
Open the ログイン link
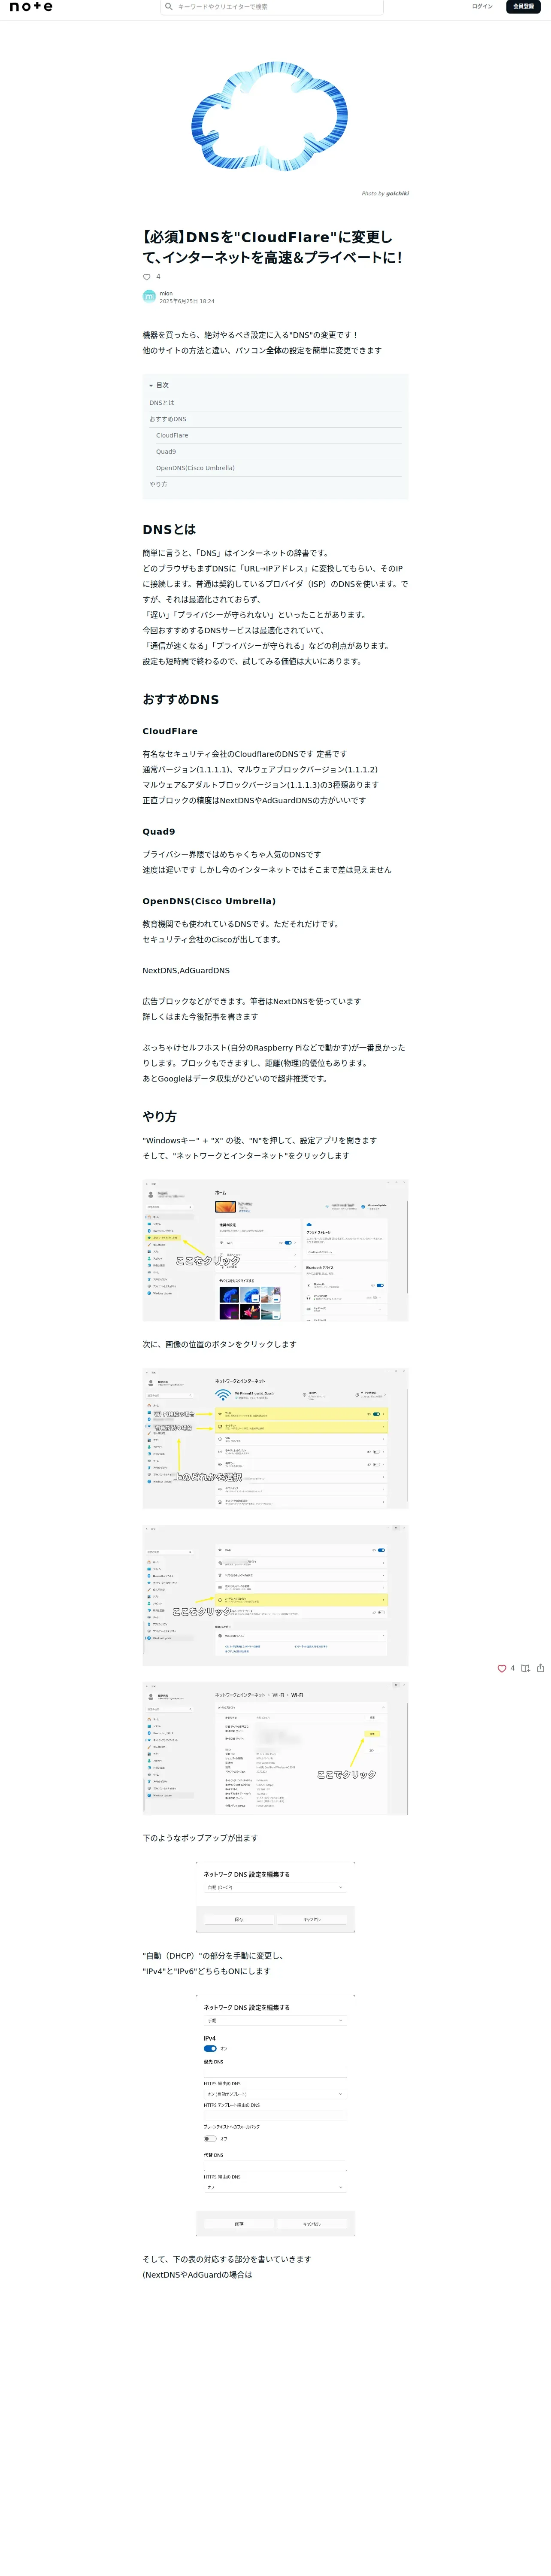pyautogui.click(x=482, y=6)
